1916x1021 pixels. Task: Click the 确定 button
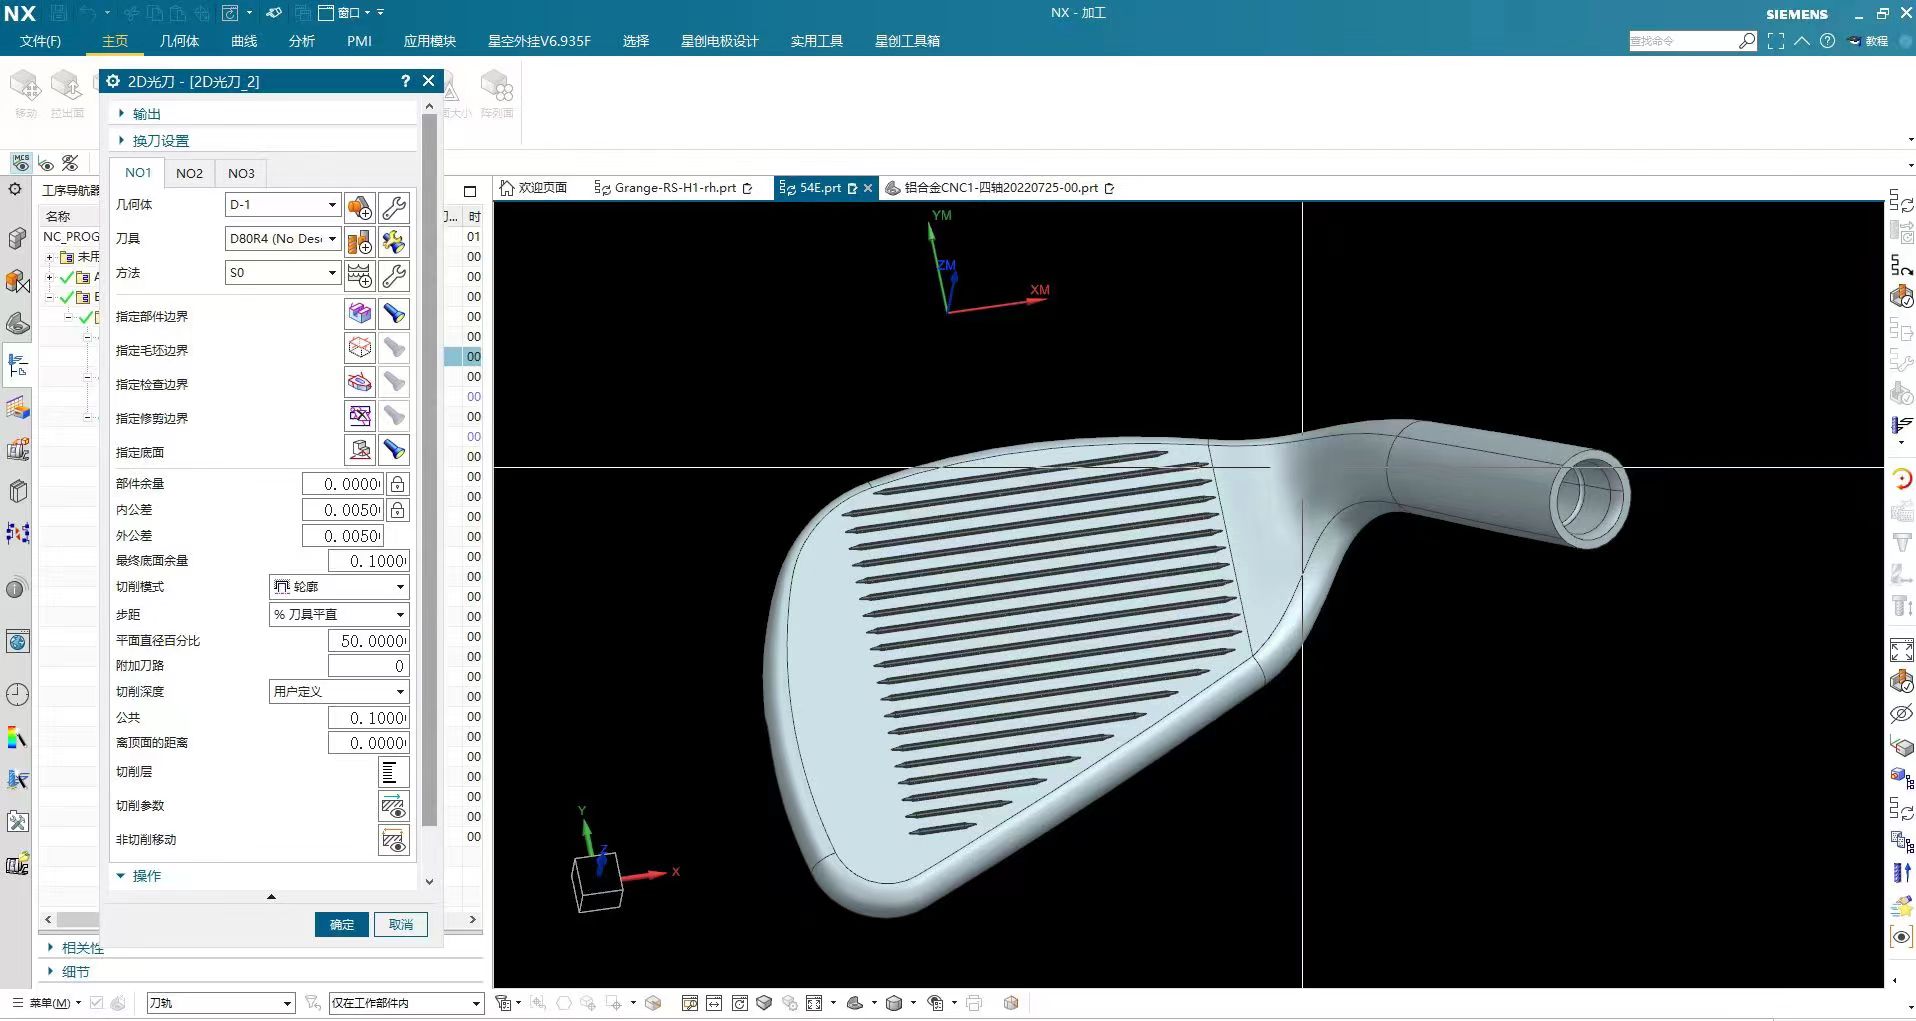342,925
